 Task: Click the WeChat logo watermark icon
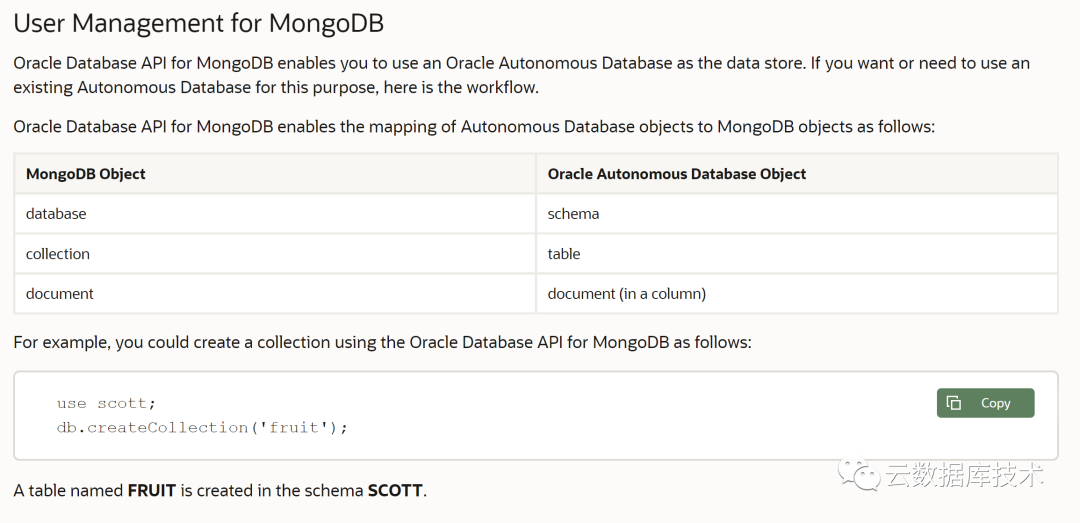(859, 474)
